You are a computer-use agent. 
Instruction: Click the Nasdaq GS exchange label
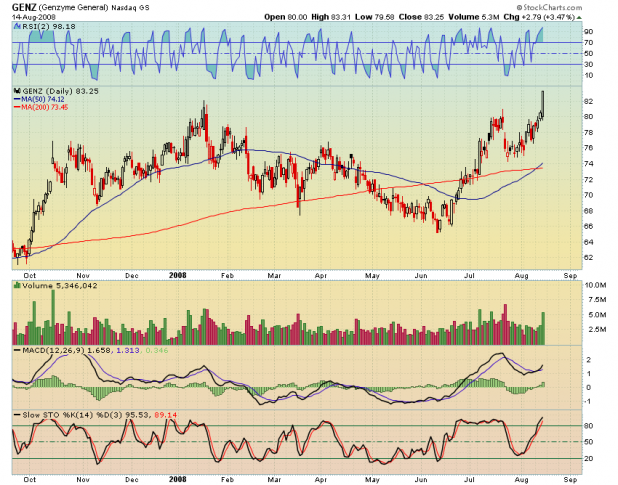coord(130,8)
